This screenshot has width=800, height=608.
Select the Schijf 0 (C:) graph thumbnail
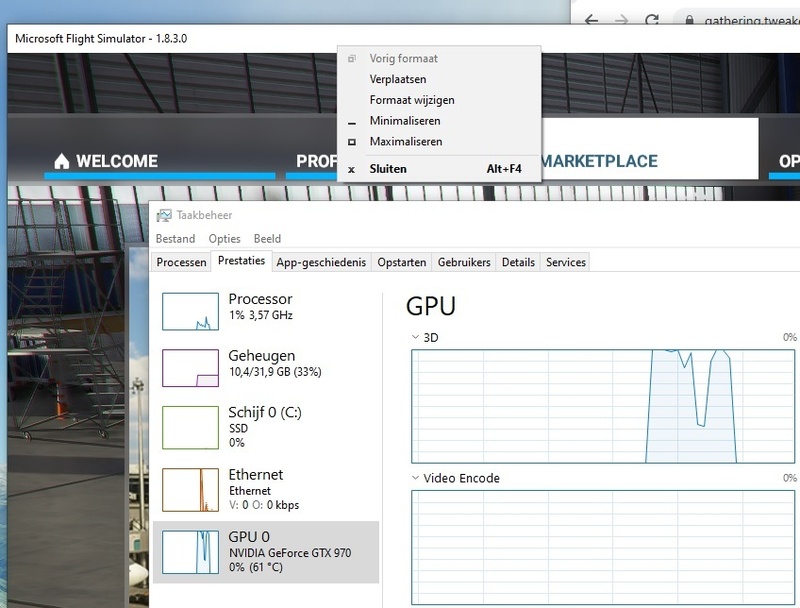(x=190, y=427)
